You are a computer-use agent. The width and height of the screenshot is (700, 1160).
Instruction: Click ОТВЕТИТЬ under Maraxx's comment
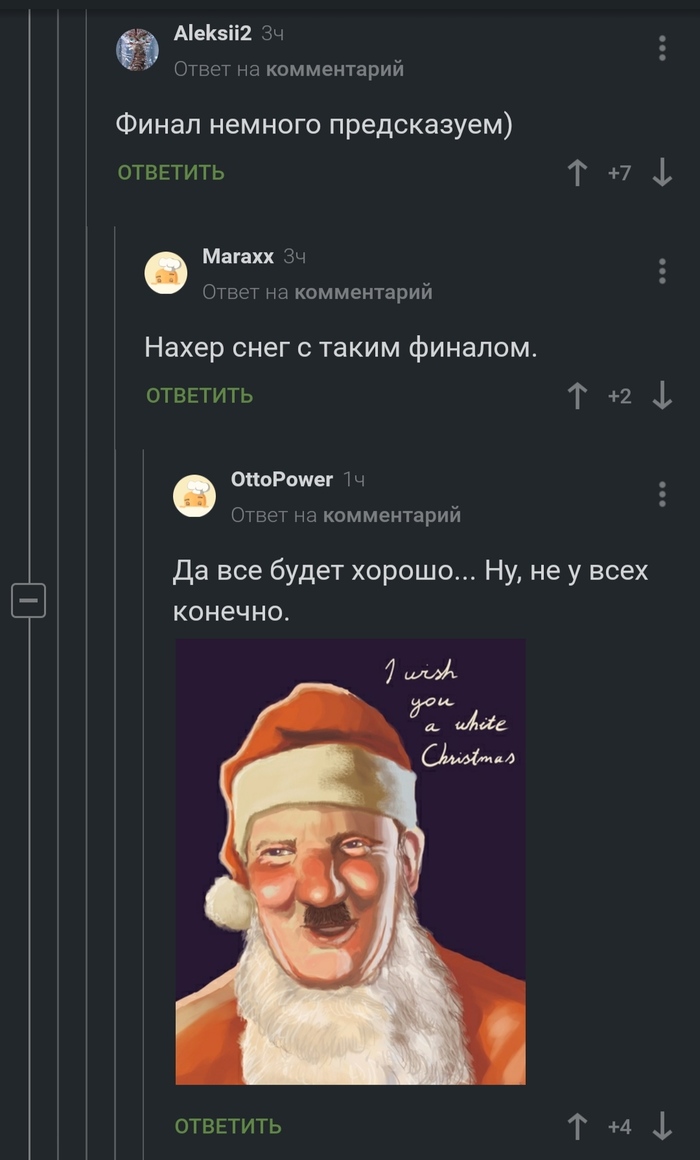click(x=200, y=396)
